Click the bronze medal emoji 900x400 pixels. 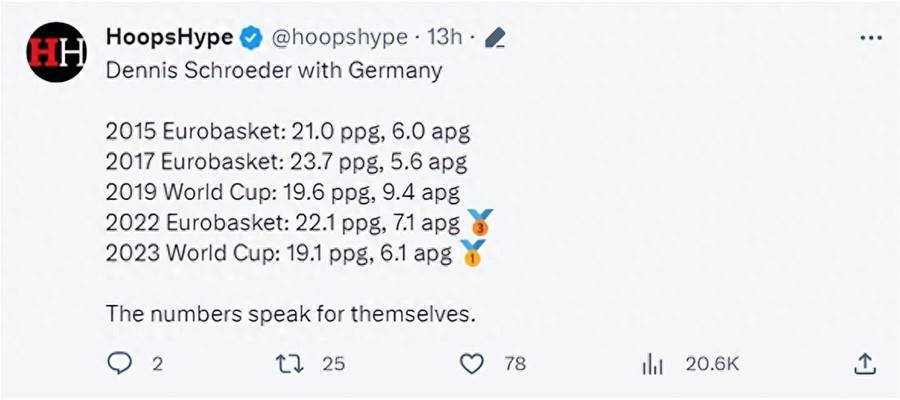pyautogui.click(x=481, y=222)
